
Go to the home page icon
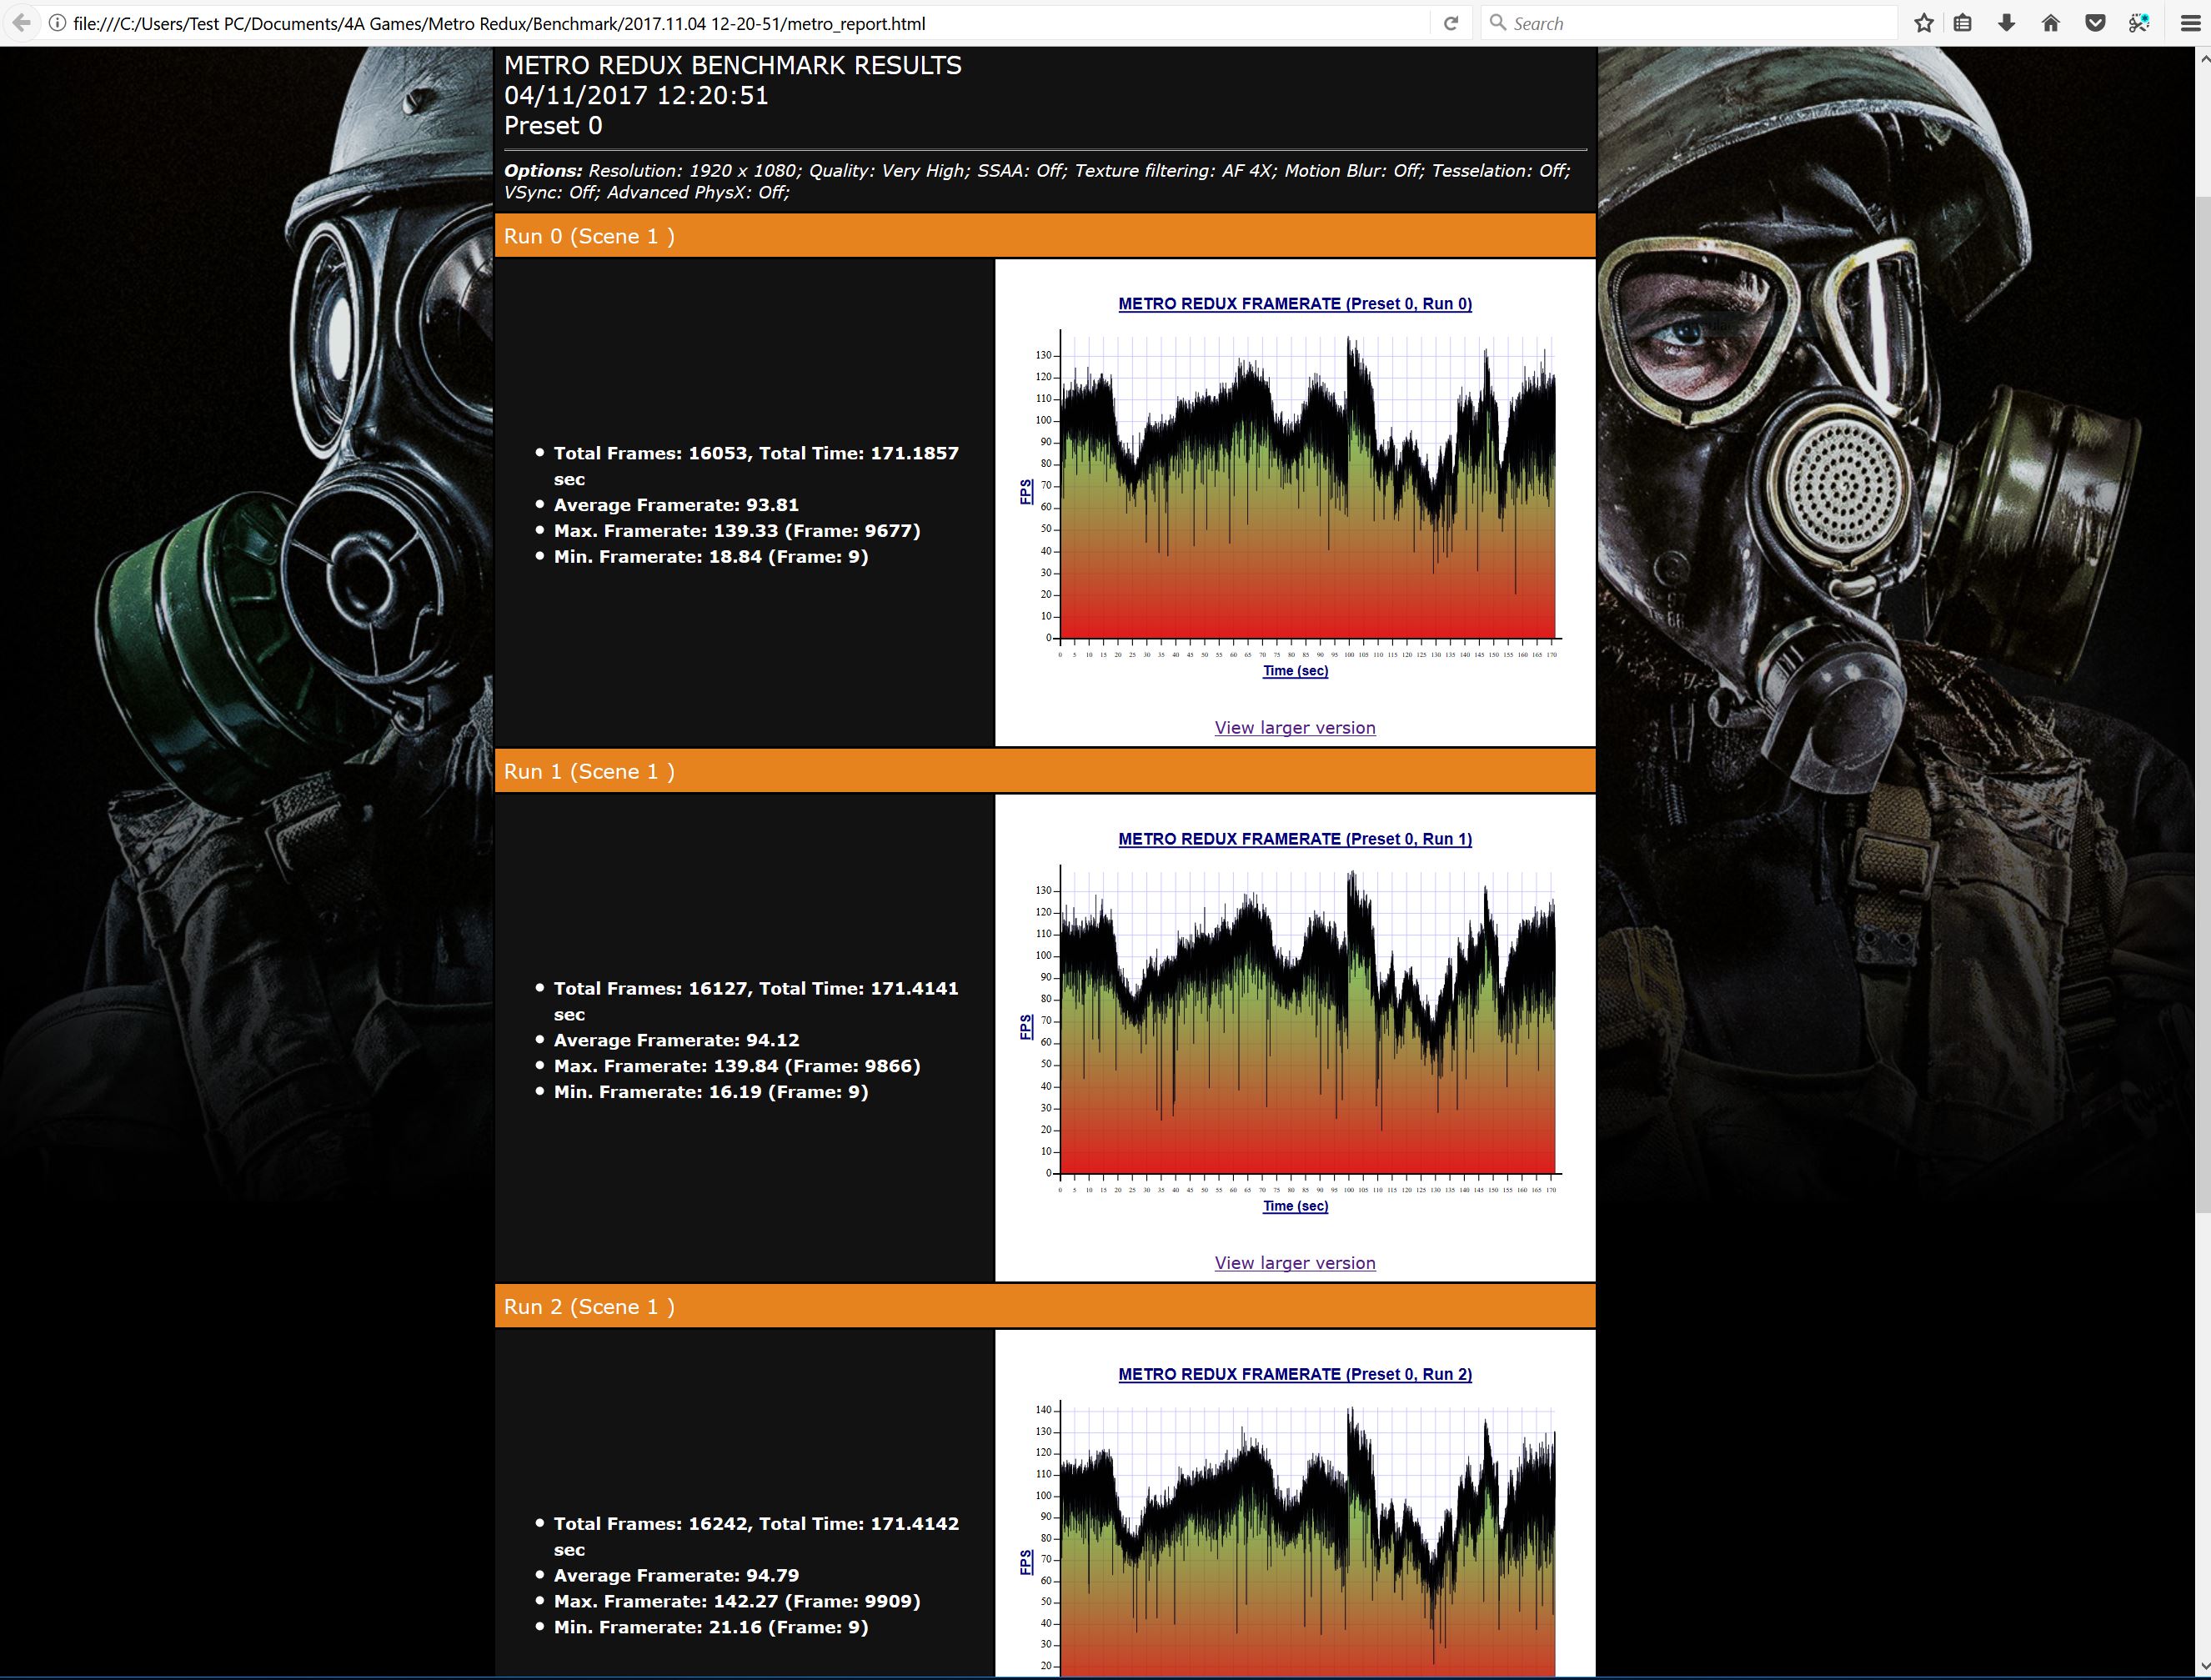2050,23
